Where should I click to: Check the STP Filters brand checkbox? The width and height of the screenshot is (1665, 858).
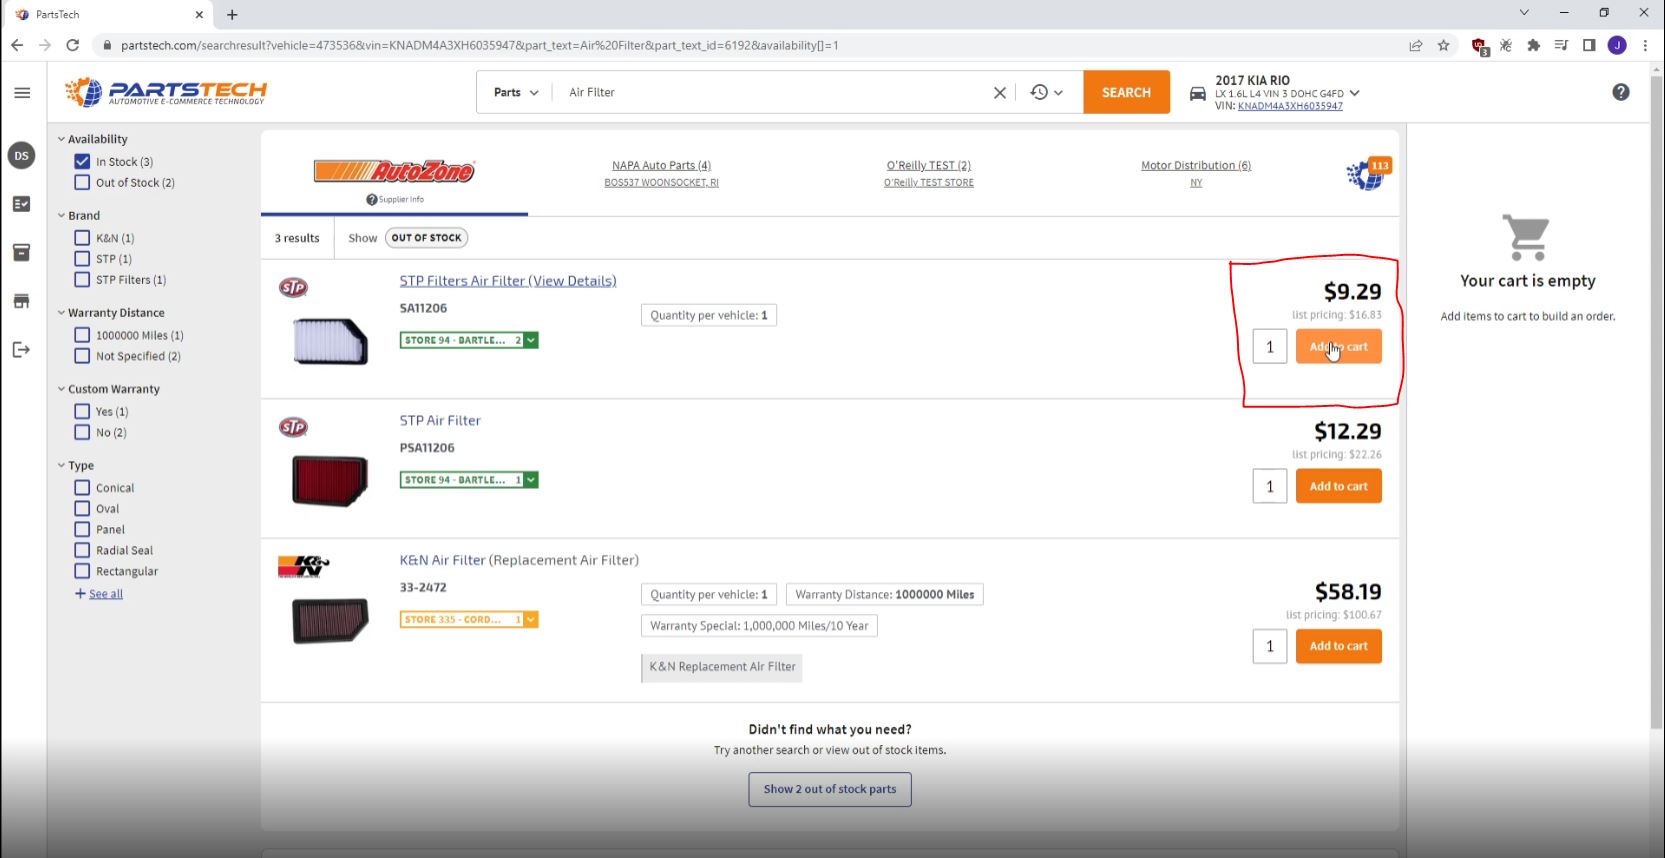click(x=82, y=280)
